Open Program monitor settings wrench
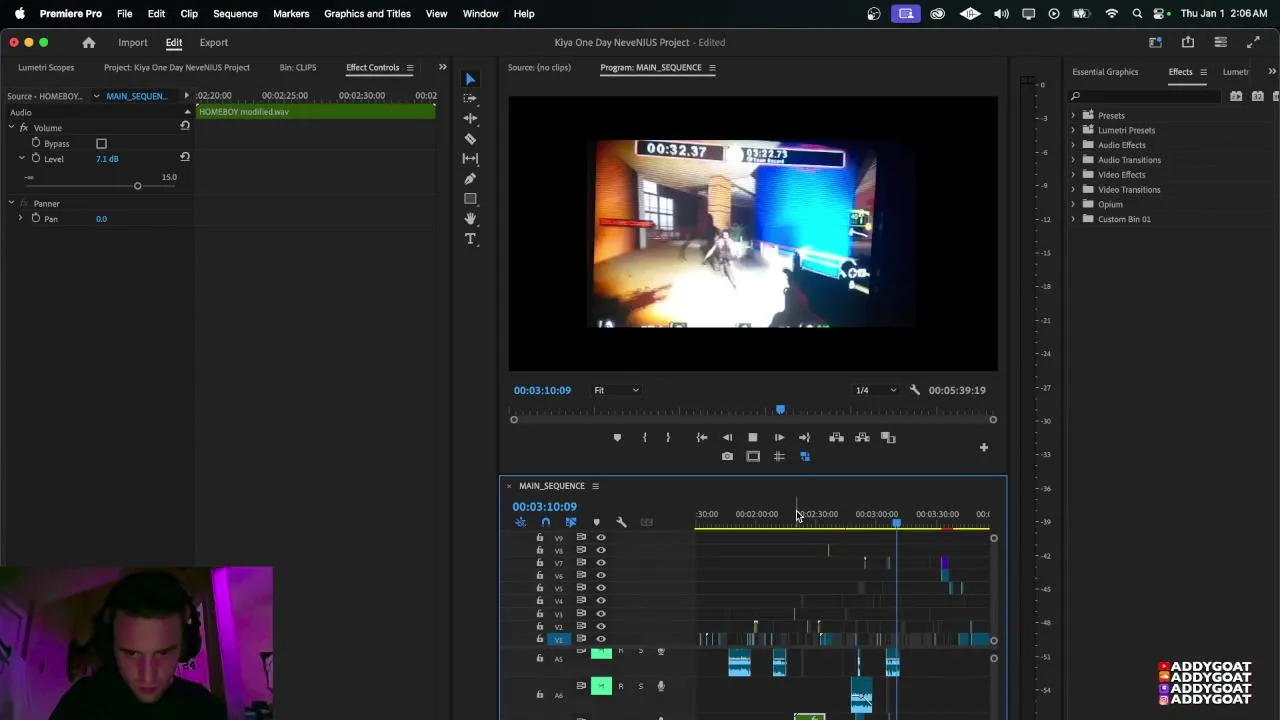The height and width of the screenshot is (720, 1280). (914, 390)
